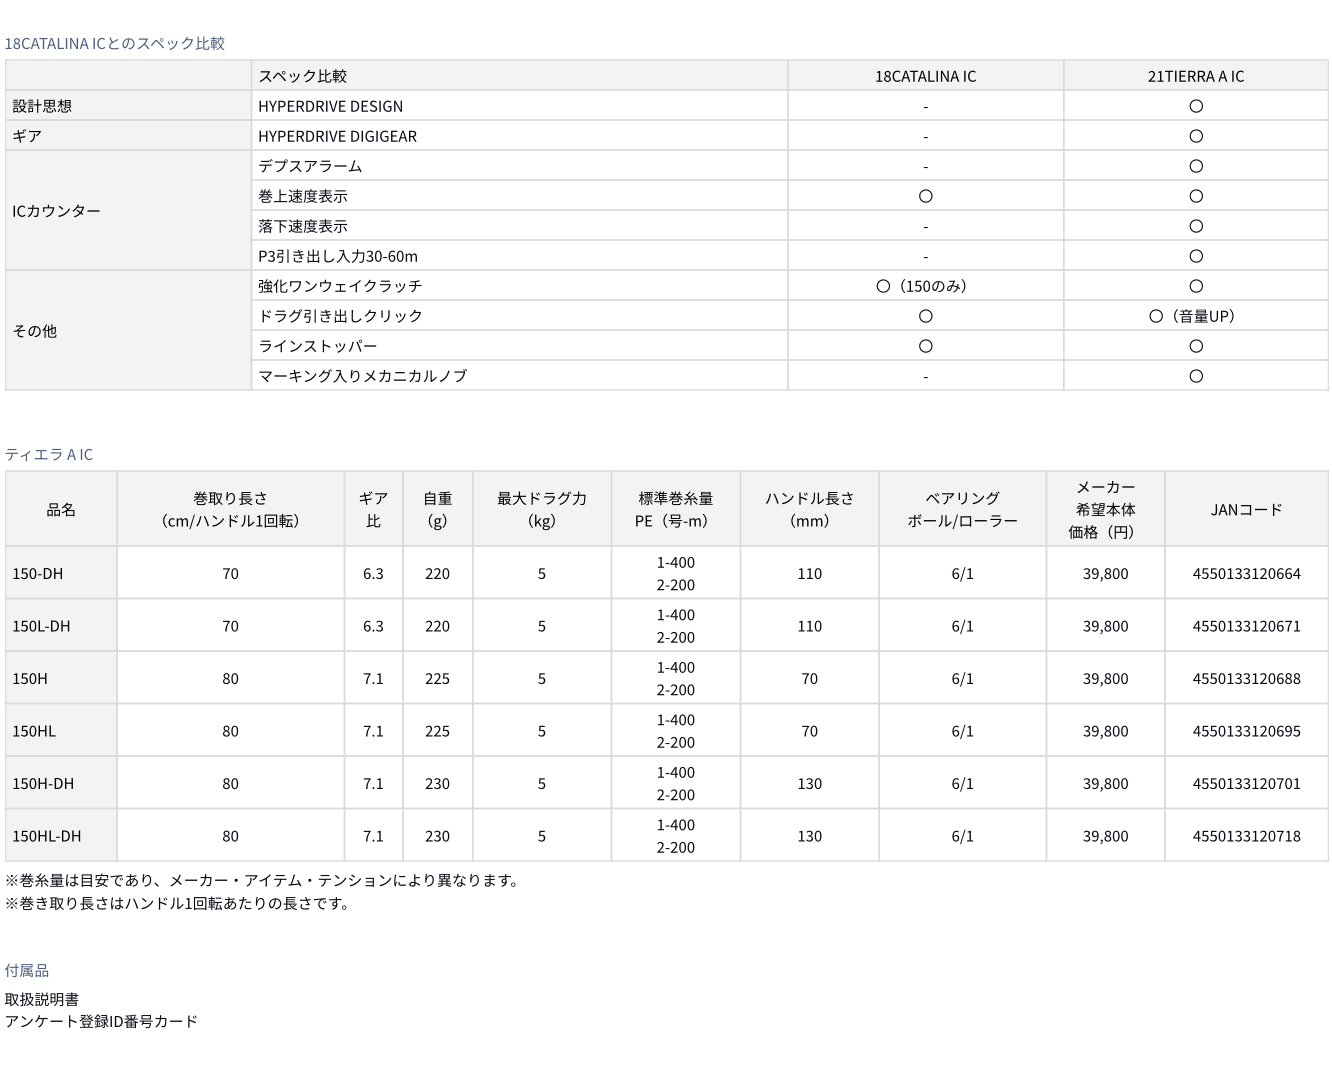Image resolution: width=1332 pixels, height=1079 pixels.
Task: Click JAN code 4550133120688
Action: pyautogui.click(x=1246, y=679)
